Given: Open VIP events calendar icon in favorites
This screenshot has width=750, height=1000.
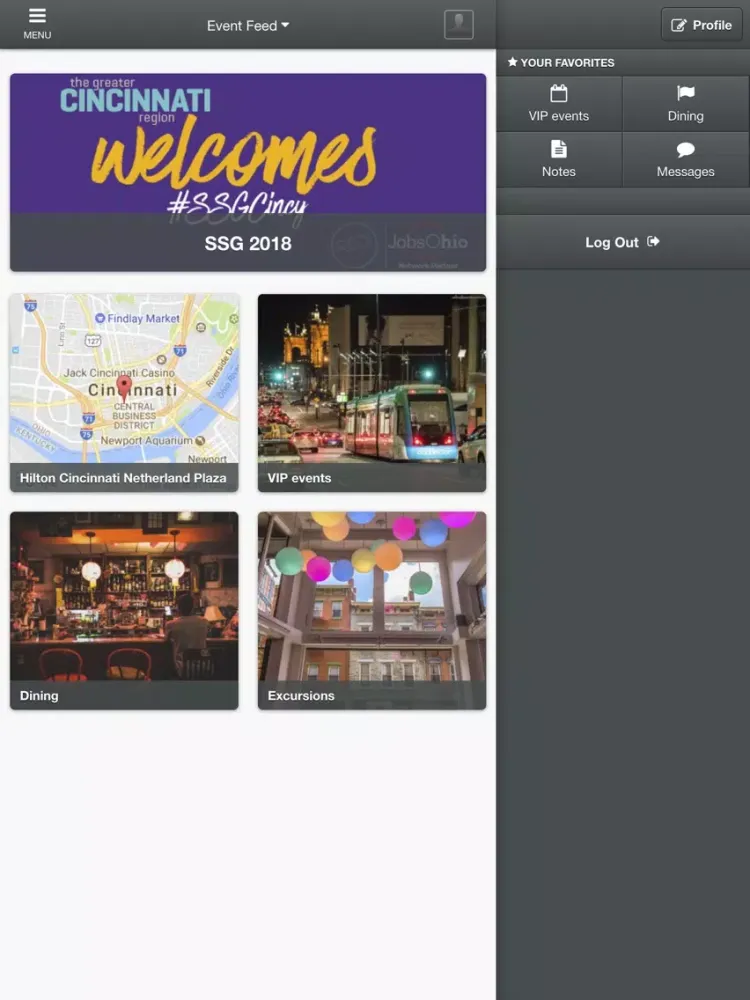Looking at the screenshot, I should pos(559,103).
